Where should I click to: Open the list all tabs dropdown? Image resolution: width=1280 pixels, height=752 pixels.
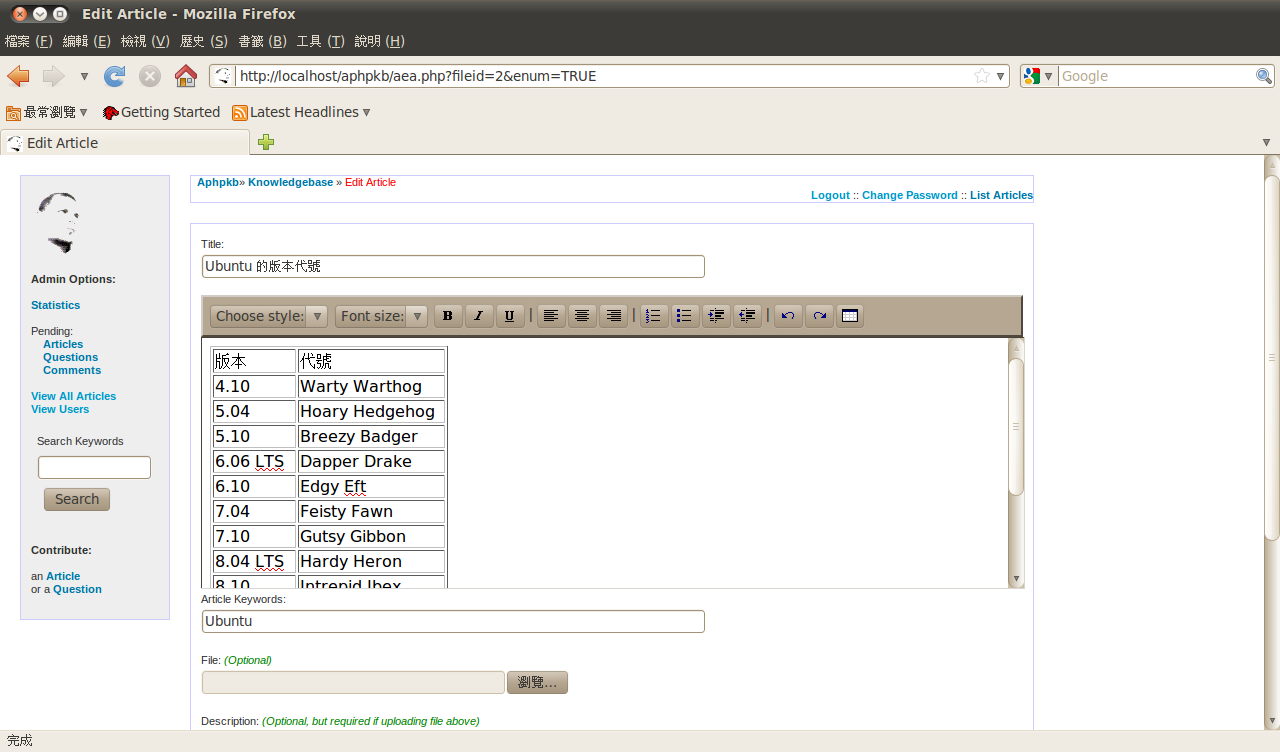[1267, 143]
